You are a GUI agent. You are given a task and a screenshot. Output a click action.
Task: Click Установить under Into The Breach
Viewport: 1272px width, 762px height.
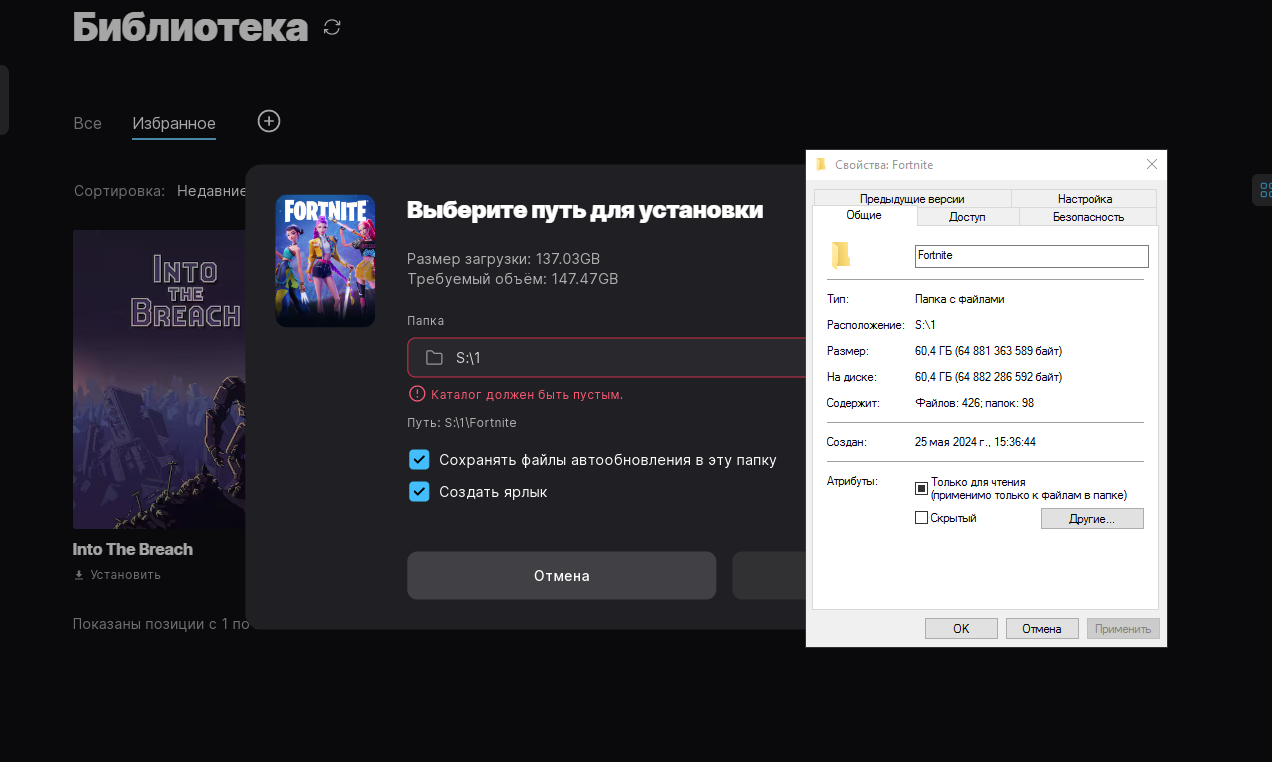pos(125,575)
